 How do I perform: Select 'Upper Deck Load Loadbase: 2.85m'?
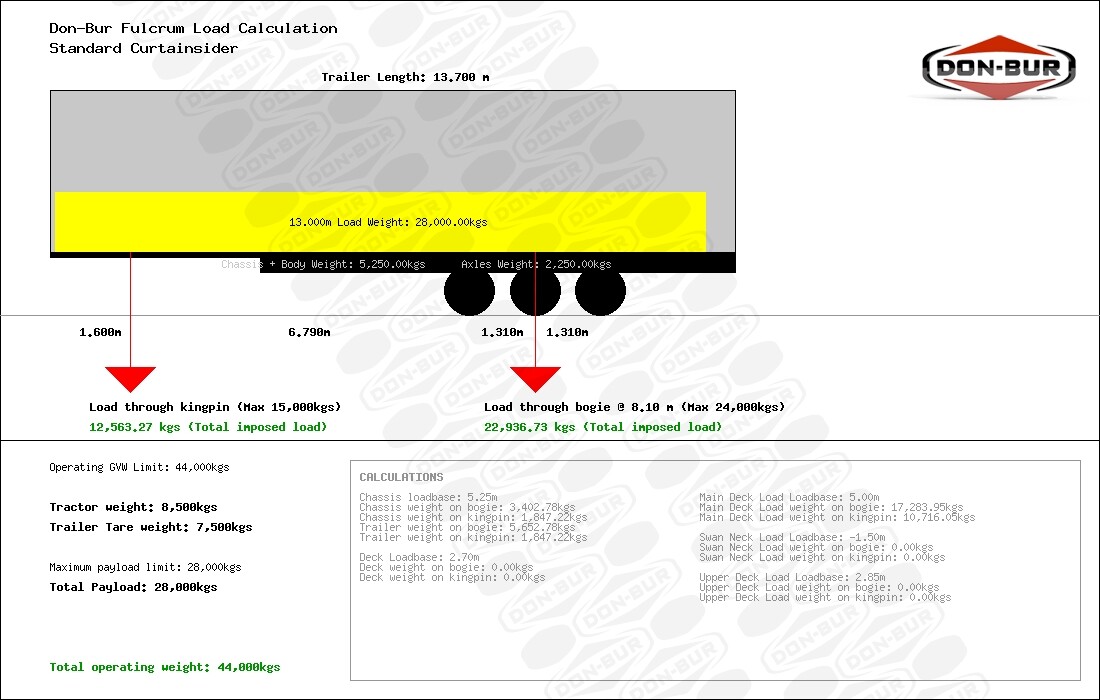(x=792, y=577)
